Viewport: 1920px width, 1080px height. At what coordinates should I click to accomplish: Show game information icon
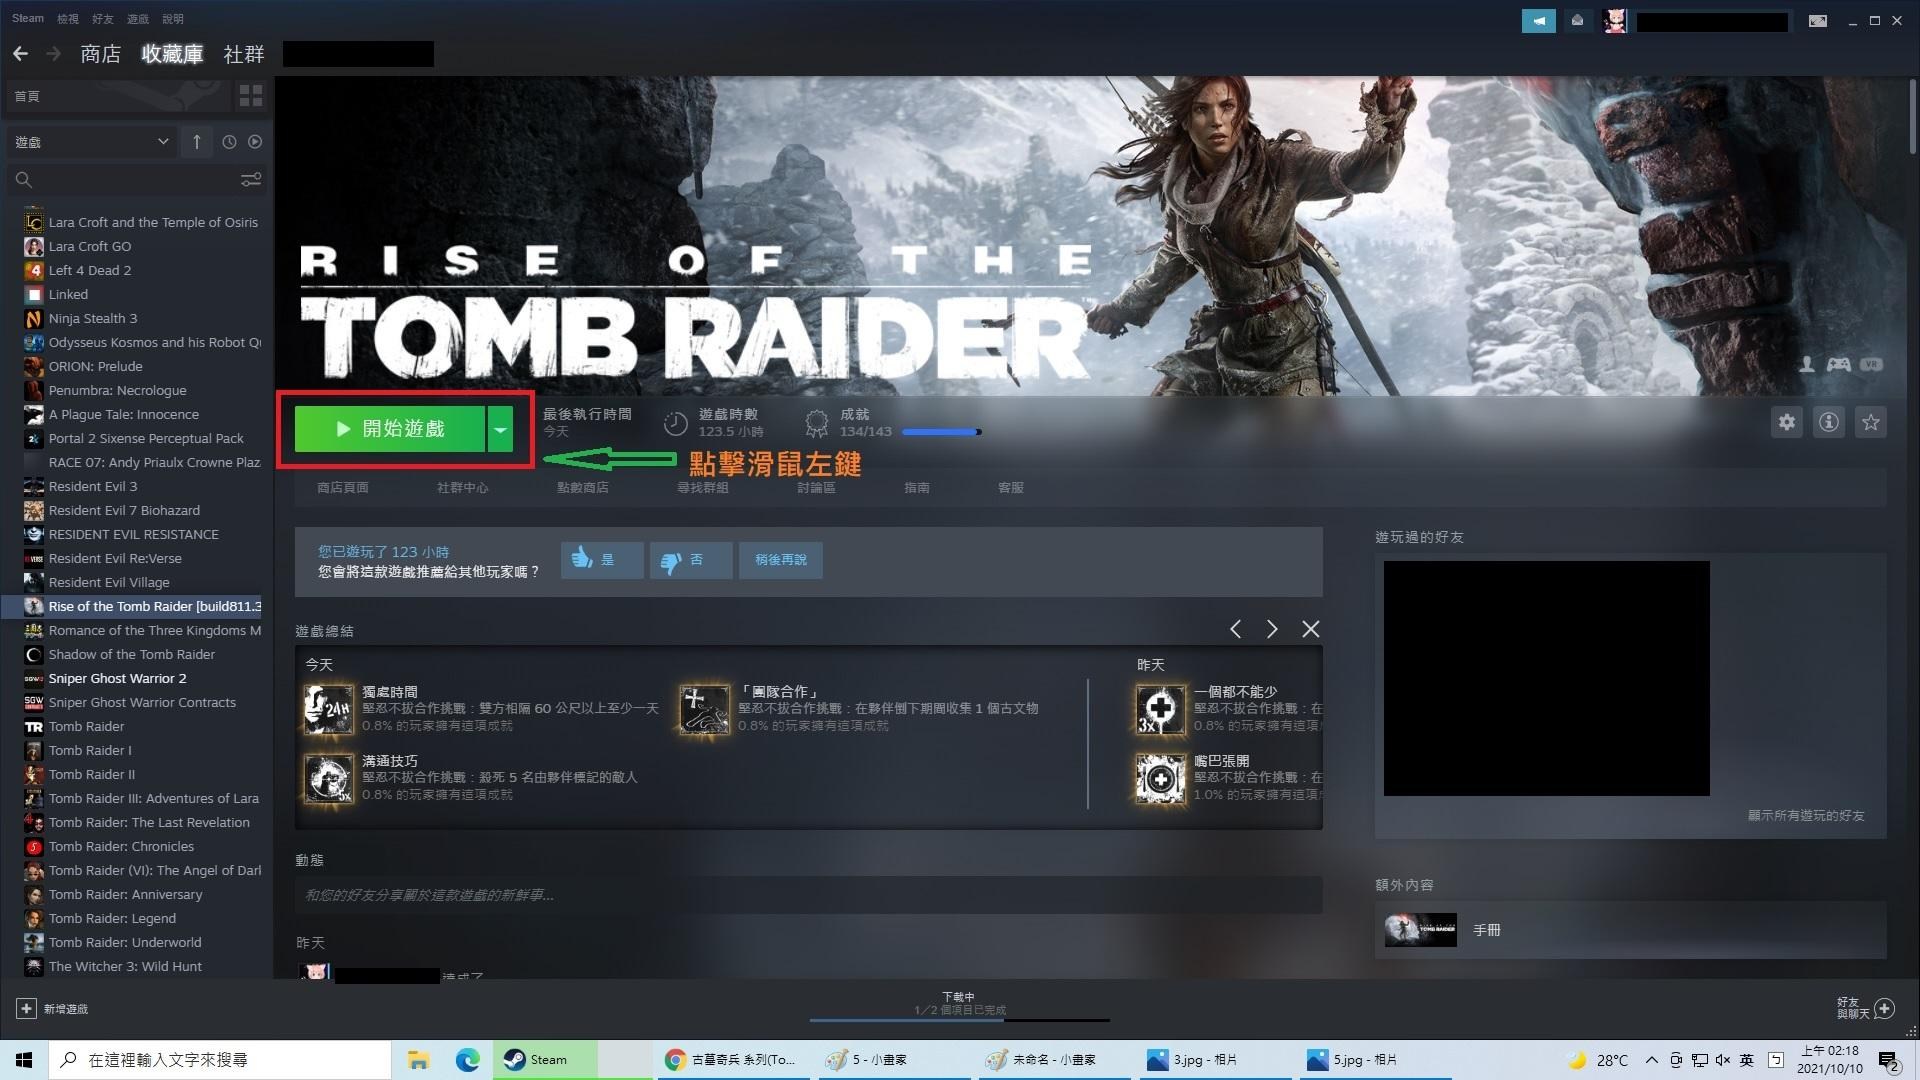pos(1829,422)
